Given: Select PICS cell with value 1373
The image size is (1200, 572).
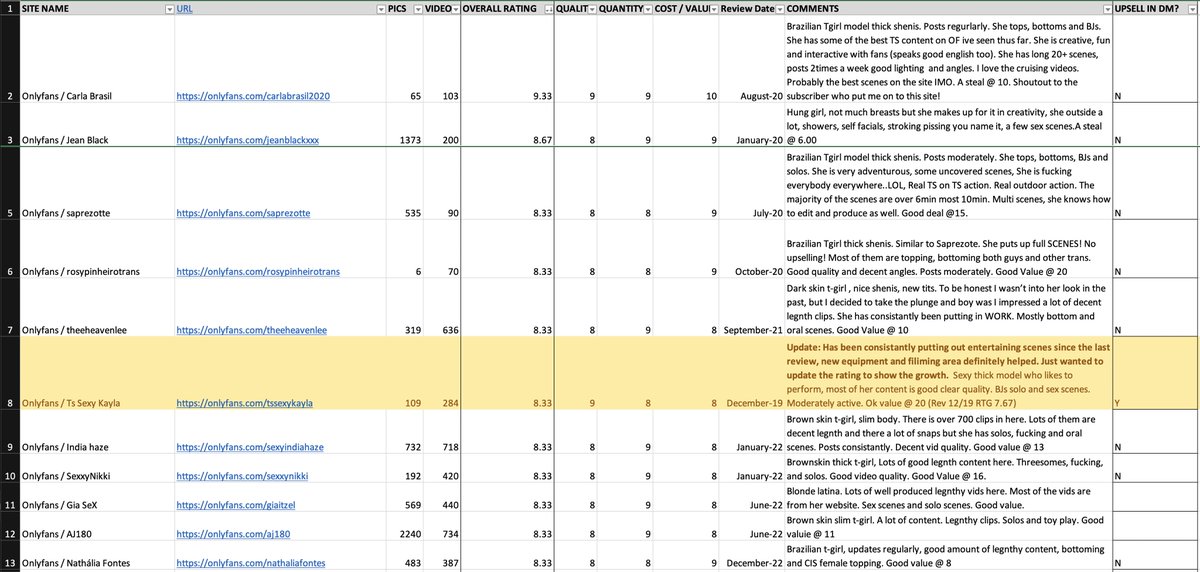Looking at the screenshot, I should pos(405,126).
